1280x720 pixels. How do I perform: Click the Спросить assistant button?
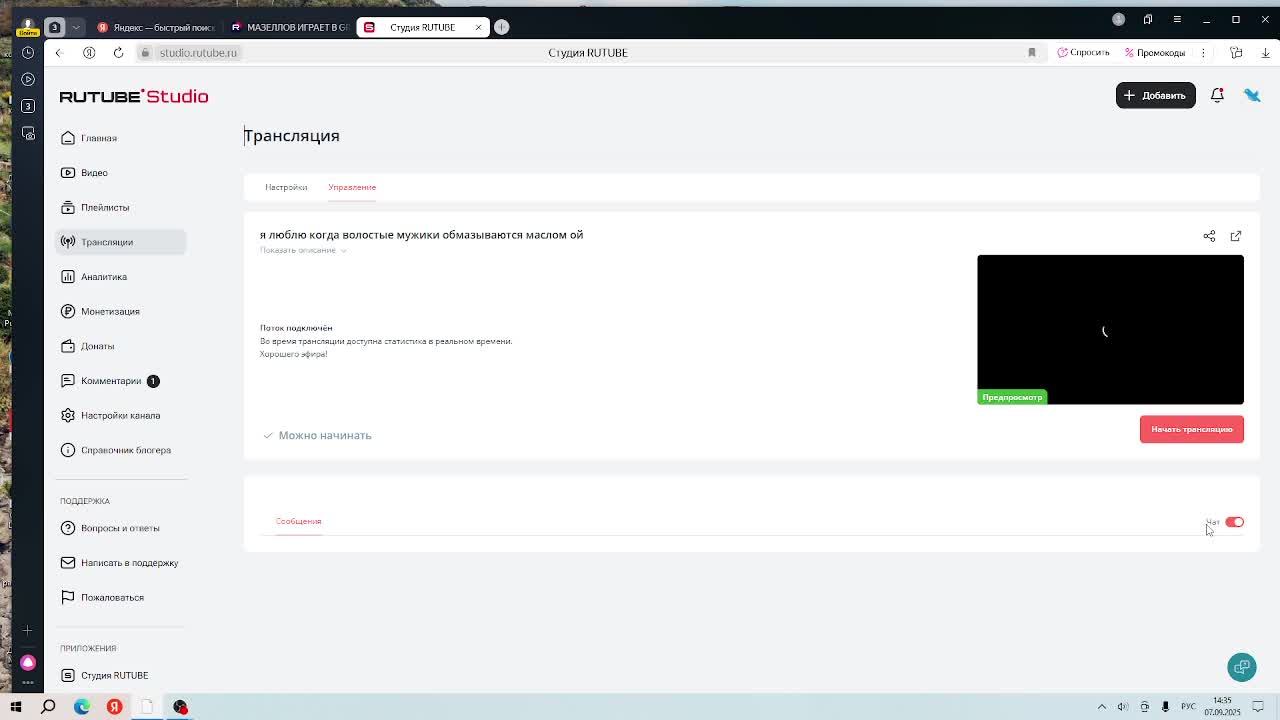point(1084,52)
